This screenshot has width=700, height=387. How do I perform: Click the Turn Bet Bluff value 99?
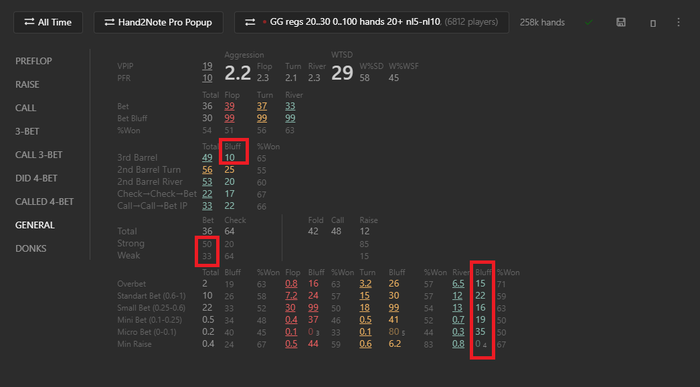point(262,118)
